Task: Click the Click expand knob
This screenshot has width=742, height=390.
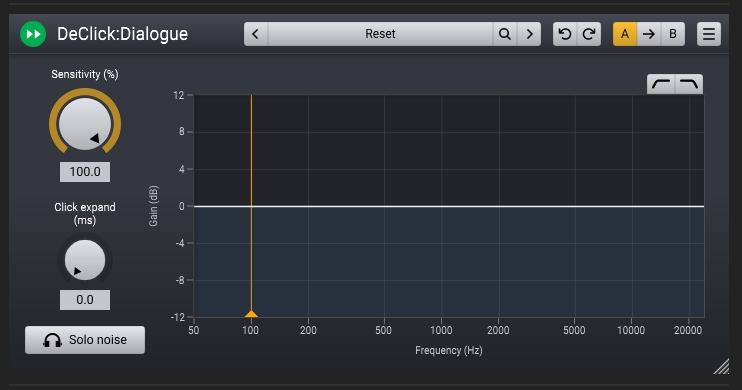Action: pos(85,260)
